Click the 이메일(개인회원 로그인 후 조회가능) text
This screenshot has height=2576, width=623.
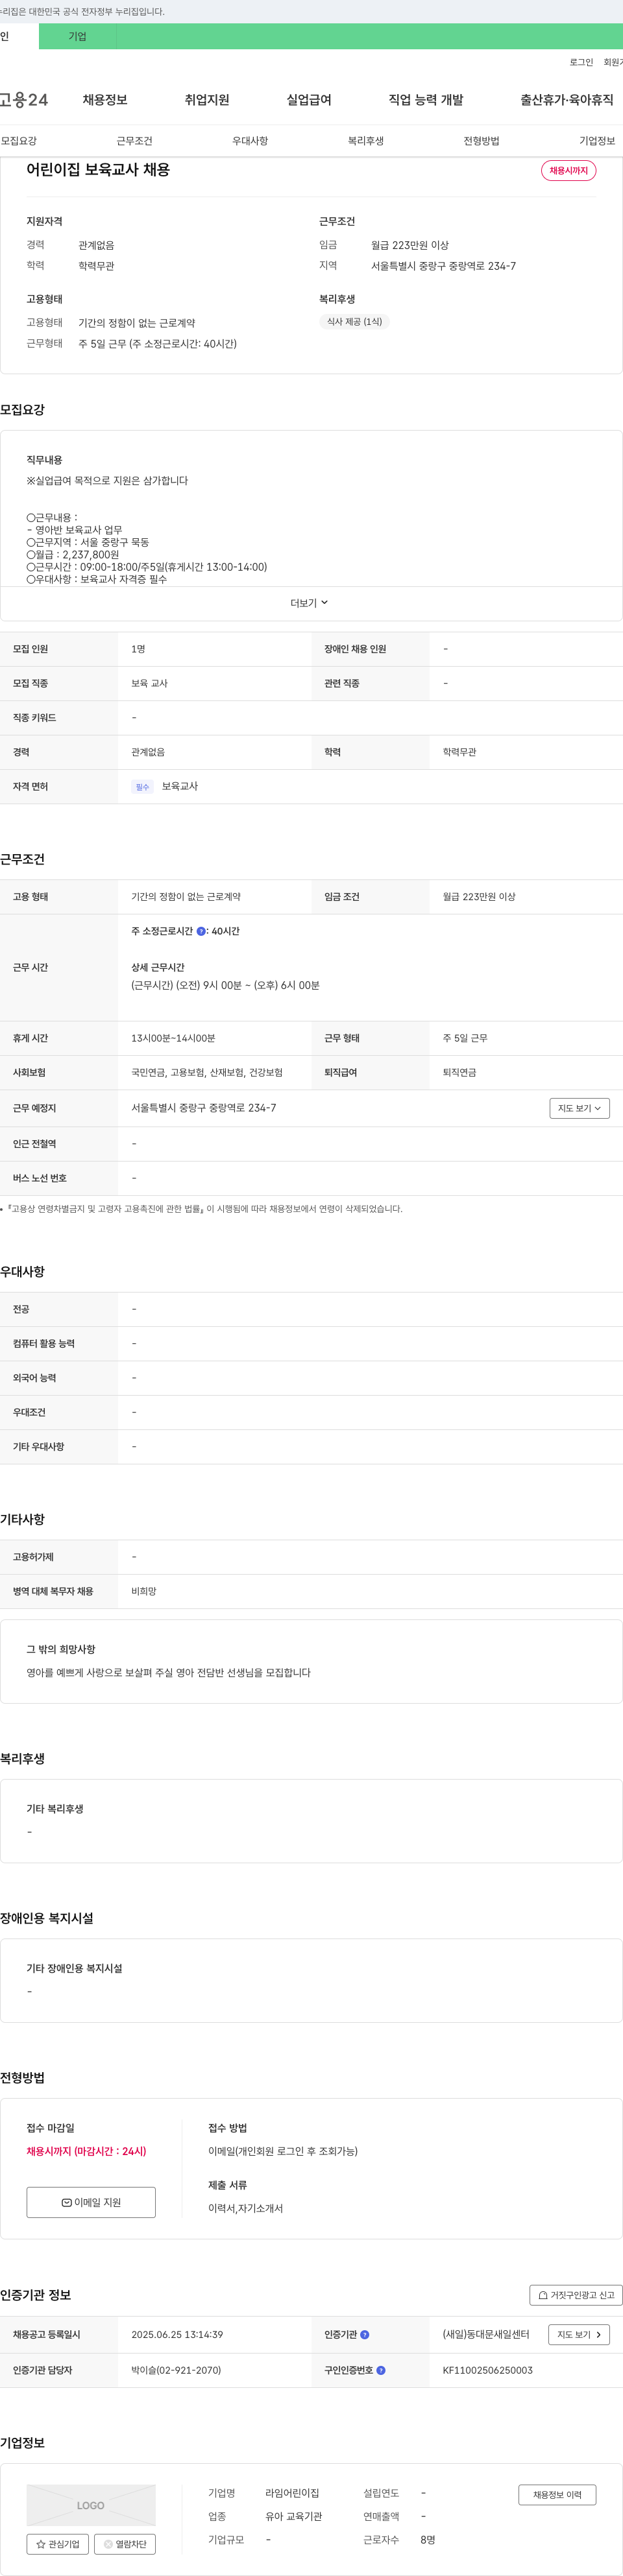pyautogui.click(x=283, y=2151)
